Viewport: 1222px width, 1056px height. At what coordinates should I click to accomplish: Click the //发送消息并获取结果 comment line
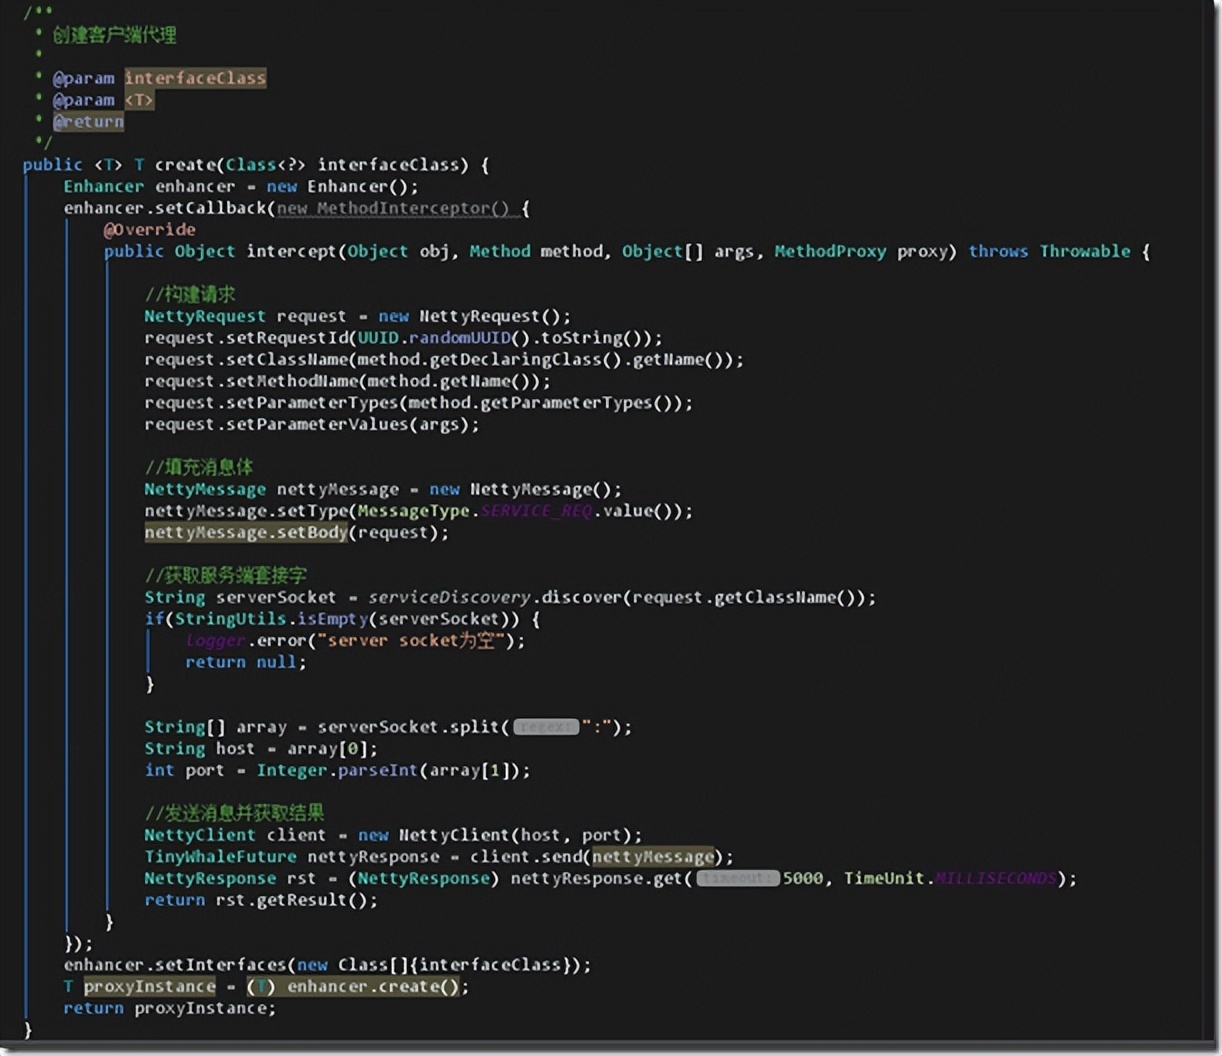[x=234, y=813]
